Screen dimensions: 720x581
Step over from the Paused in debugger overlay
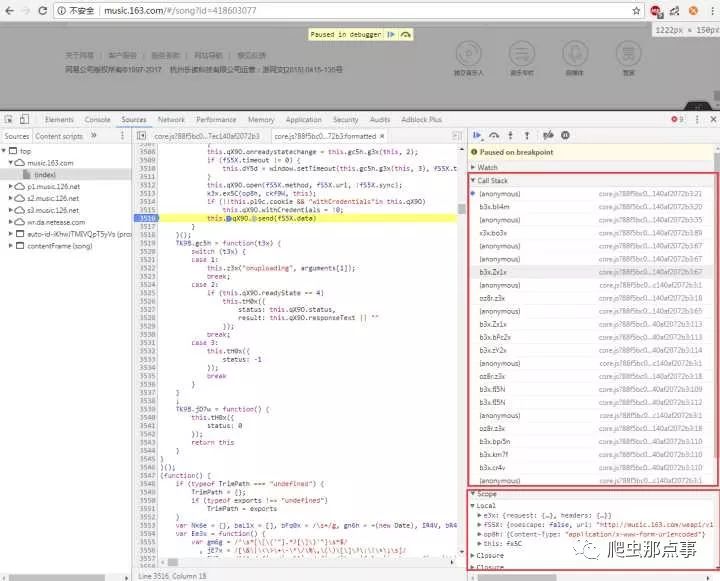(x=405, y=34)
